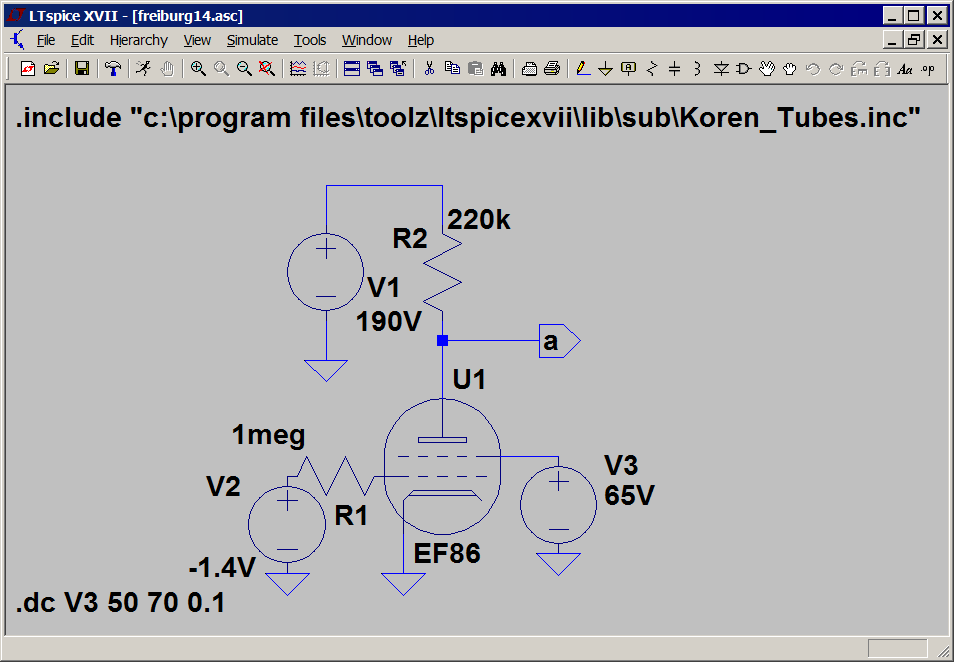Zoom in on the schematic

tap(198, 69)
